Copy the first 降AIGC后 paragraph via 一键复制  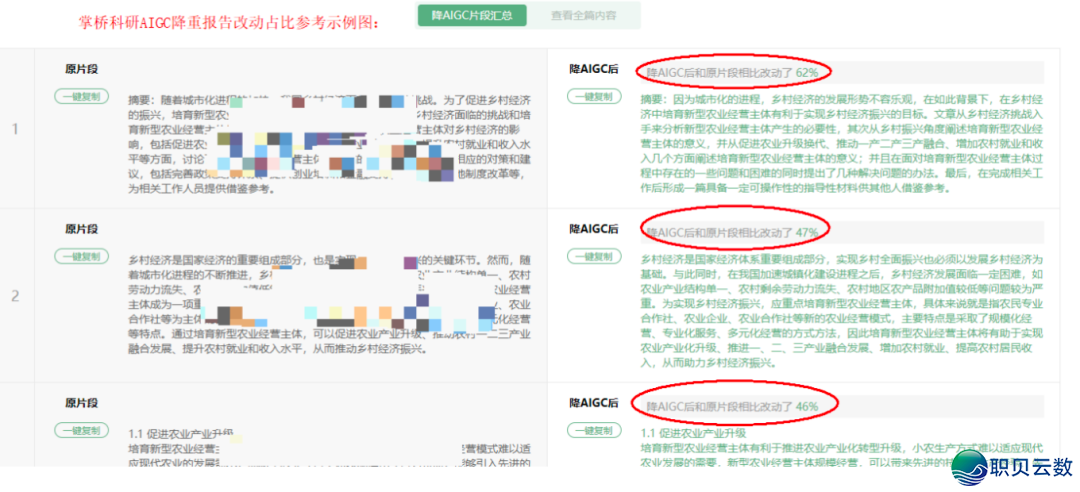[591, 97]
